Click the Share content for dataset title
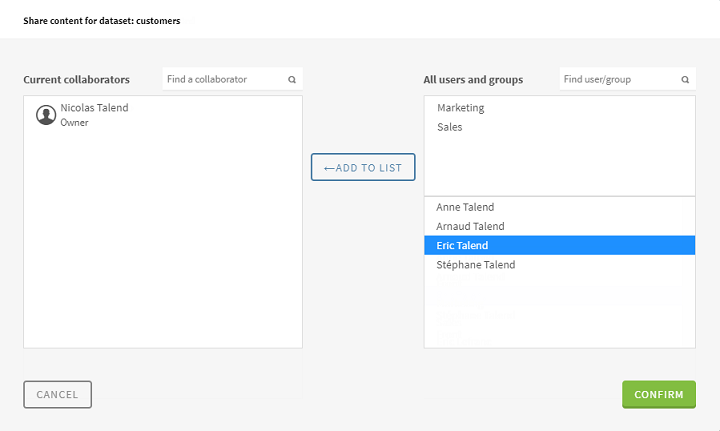 pos(102,20)
